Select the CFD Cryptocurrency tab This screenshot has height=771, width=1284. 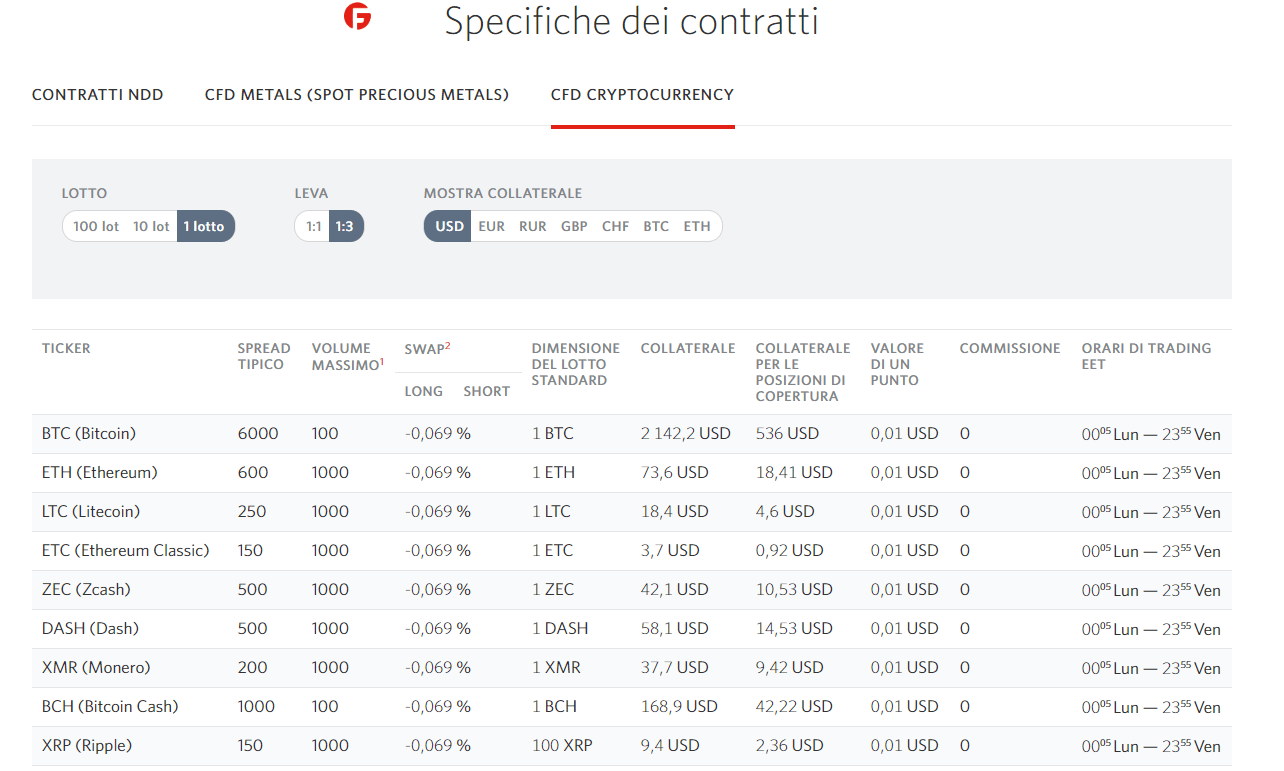[642, 95]
